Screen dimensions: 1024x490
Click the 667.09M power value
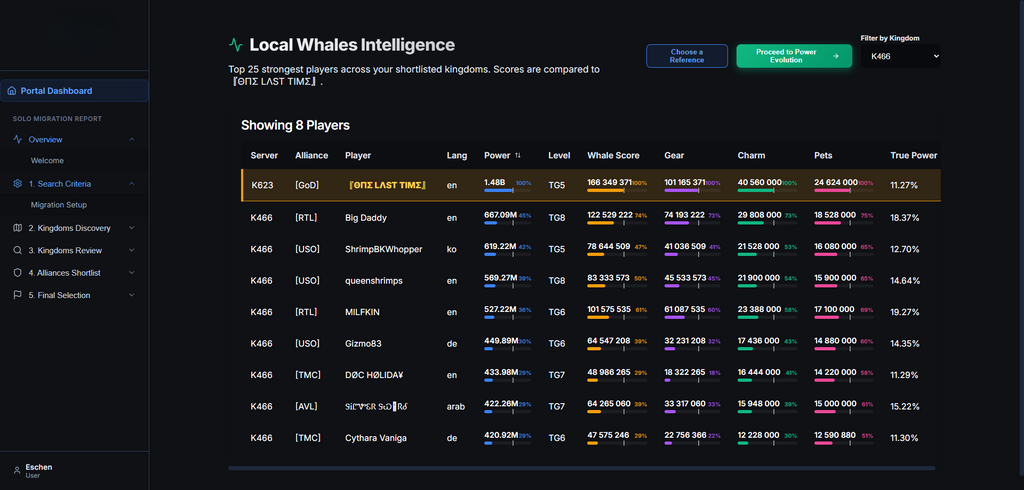point(501,214)
